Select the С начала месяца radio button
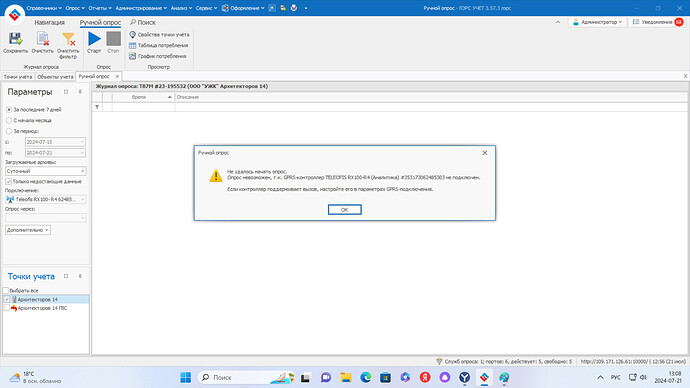Image resolution: width=690 pixels, height=388 pixels. pyautogui.click(x=9, y=120)
